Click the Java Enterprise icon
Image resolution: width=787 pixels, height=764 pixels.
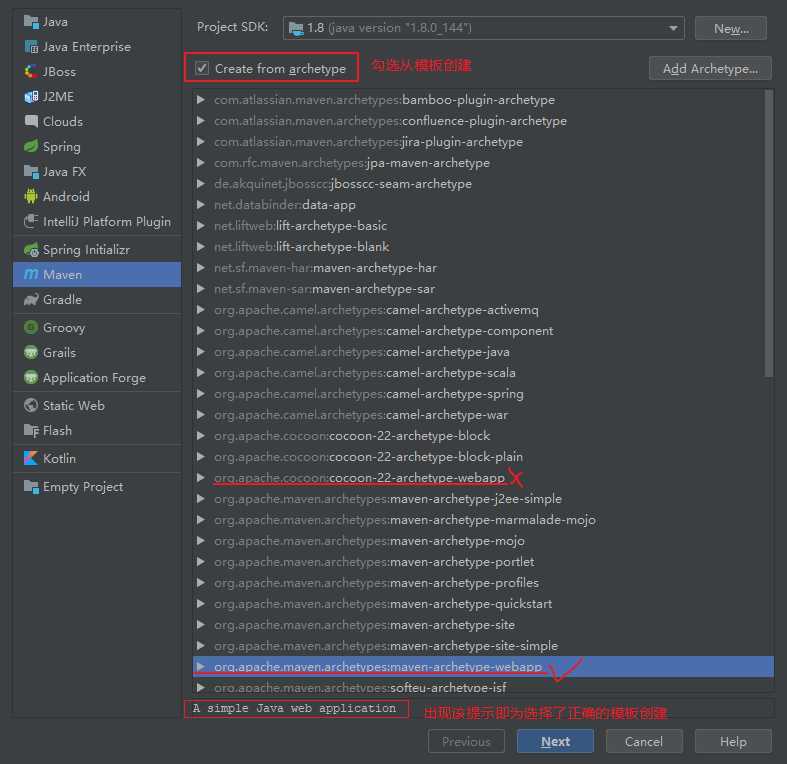tap(31, 47)
